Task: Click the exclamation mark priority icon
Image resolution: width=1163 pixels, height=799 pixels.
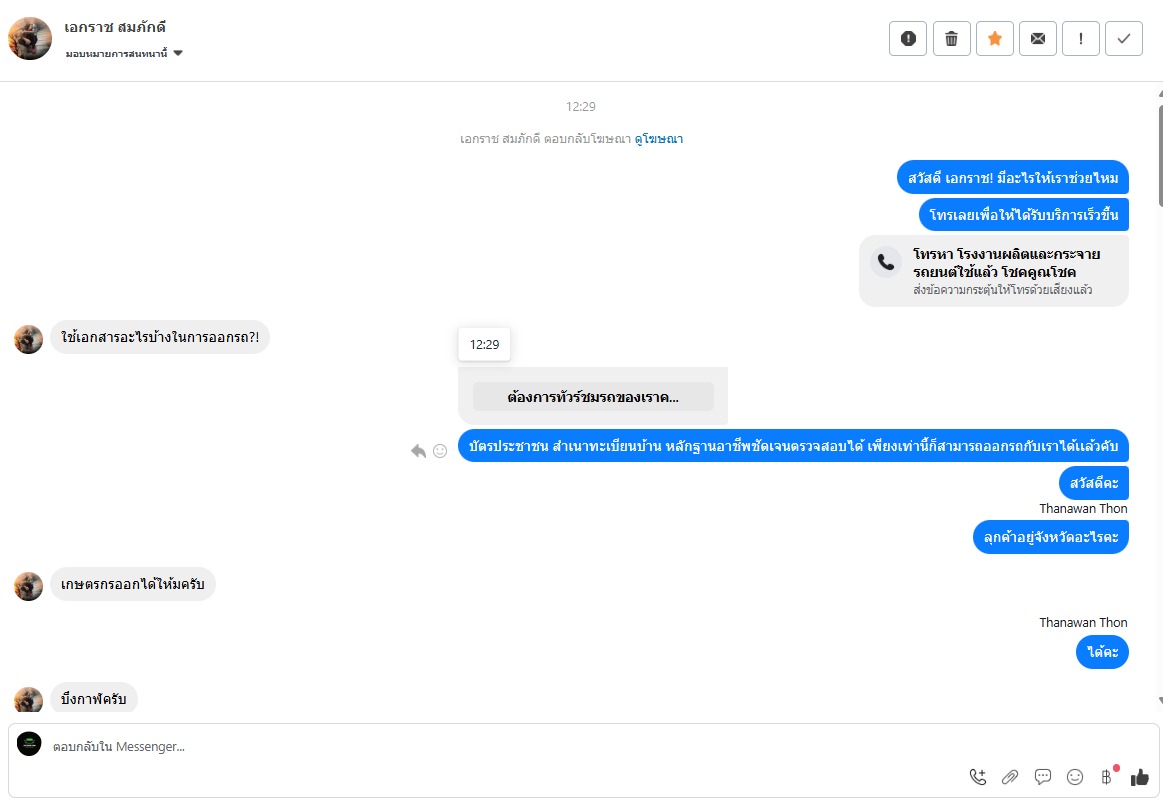Action: [1080, 39]
